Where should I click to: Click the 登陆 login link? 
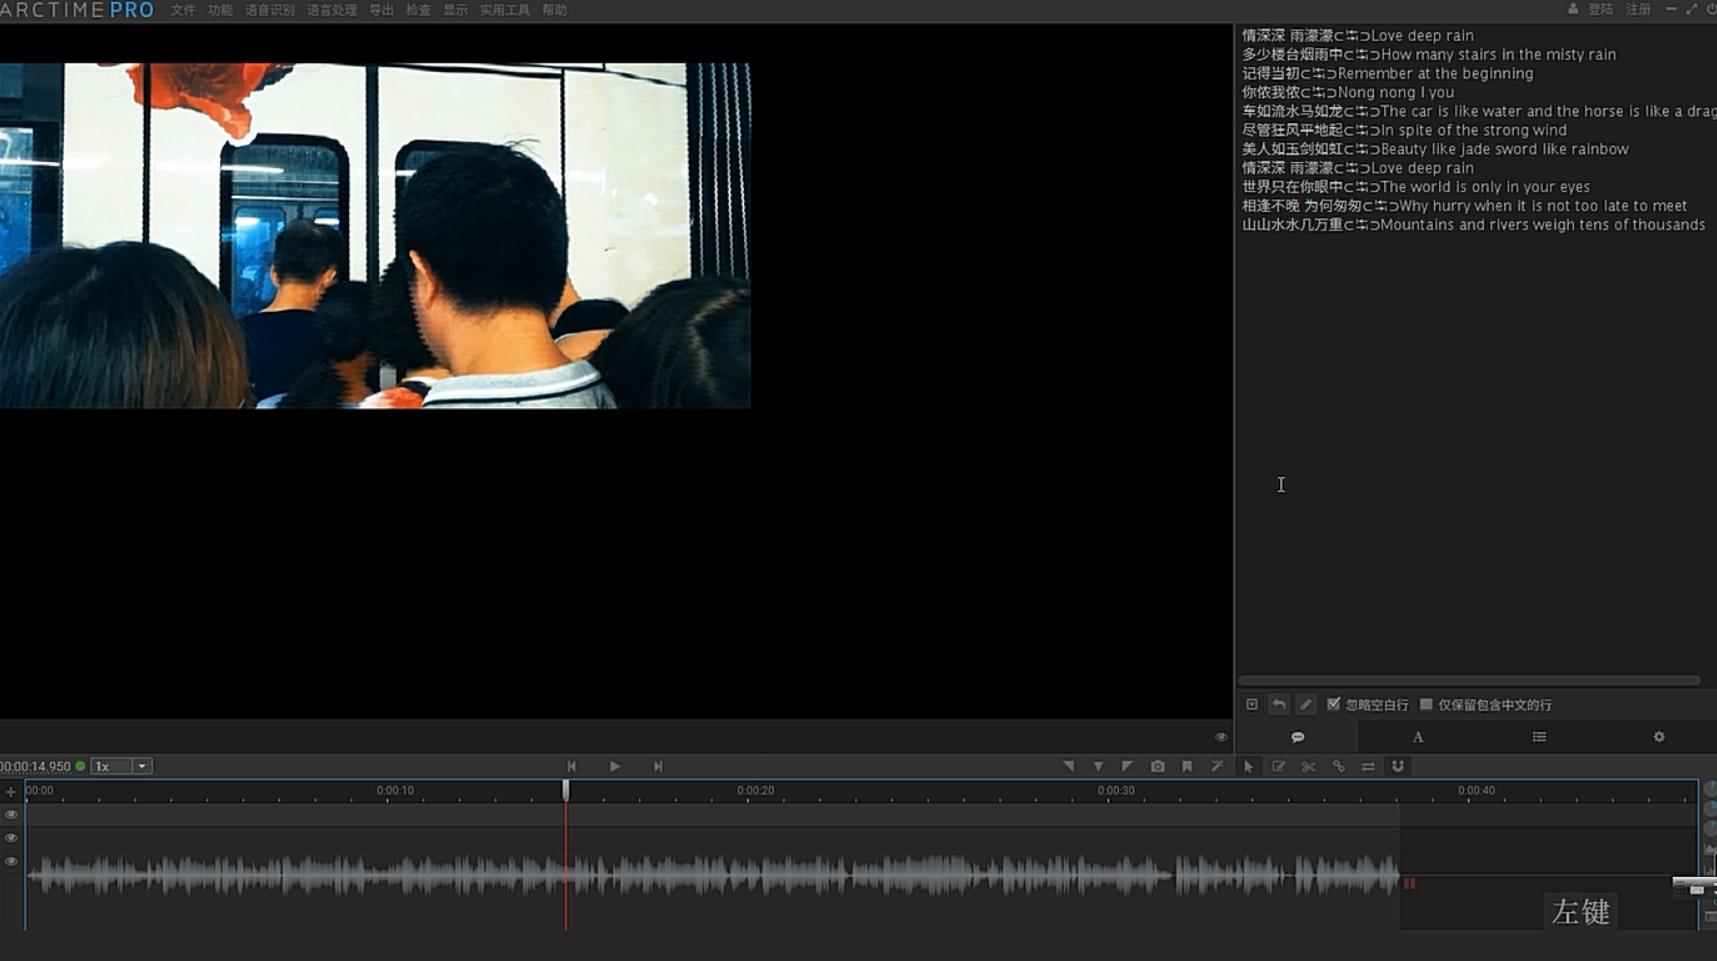(x=1600, y=10)
